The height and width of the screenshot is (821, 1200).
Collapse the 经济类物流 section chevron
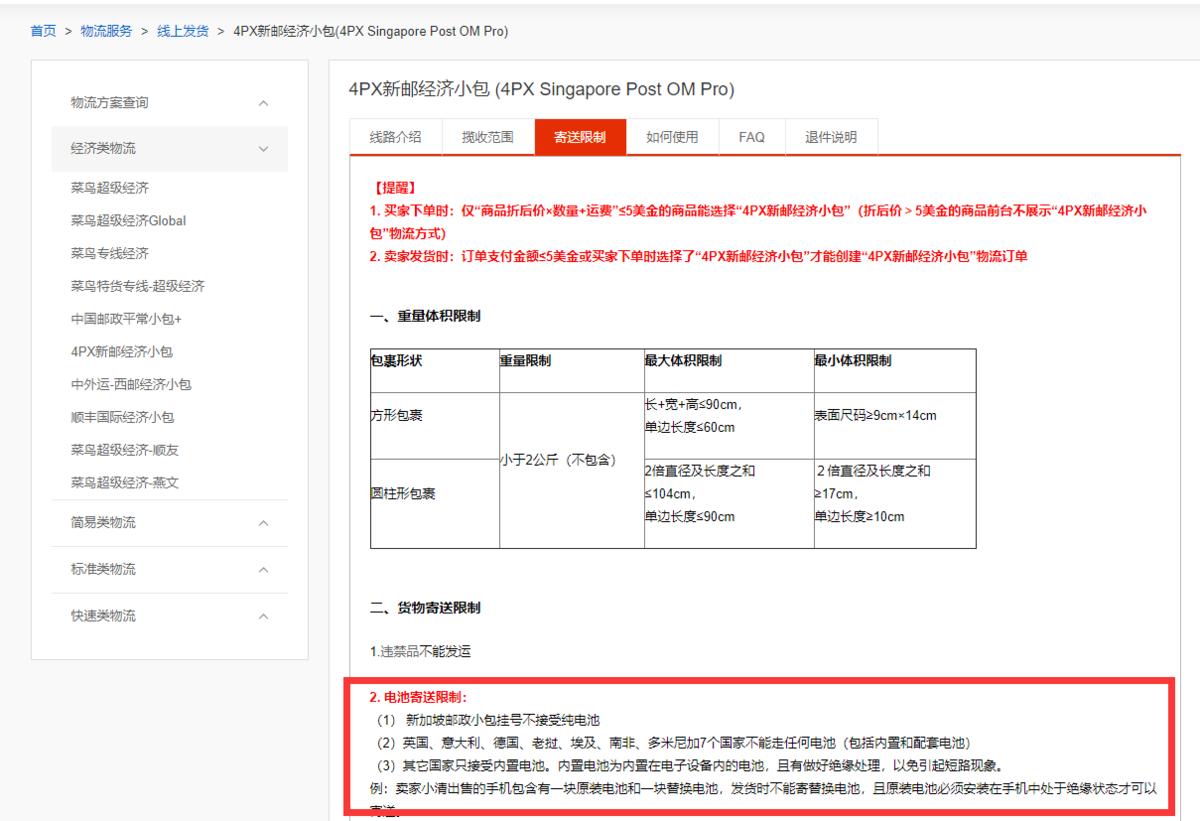click(263, 149)
